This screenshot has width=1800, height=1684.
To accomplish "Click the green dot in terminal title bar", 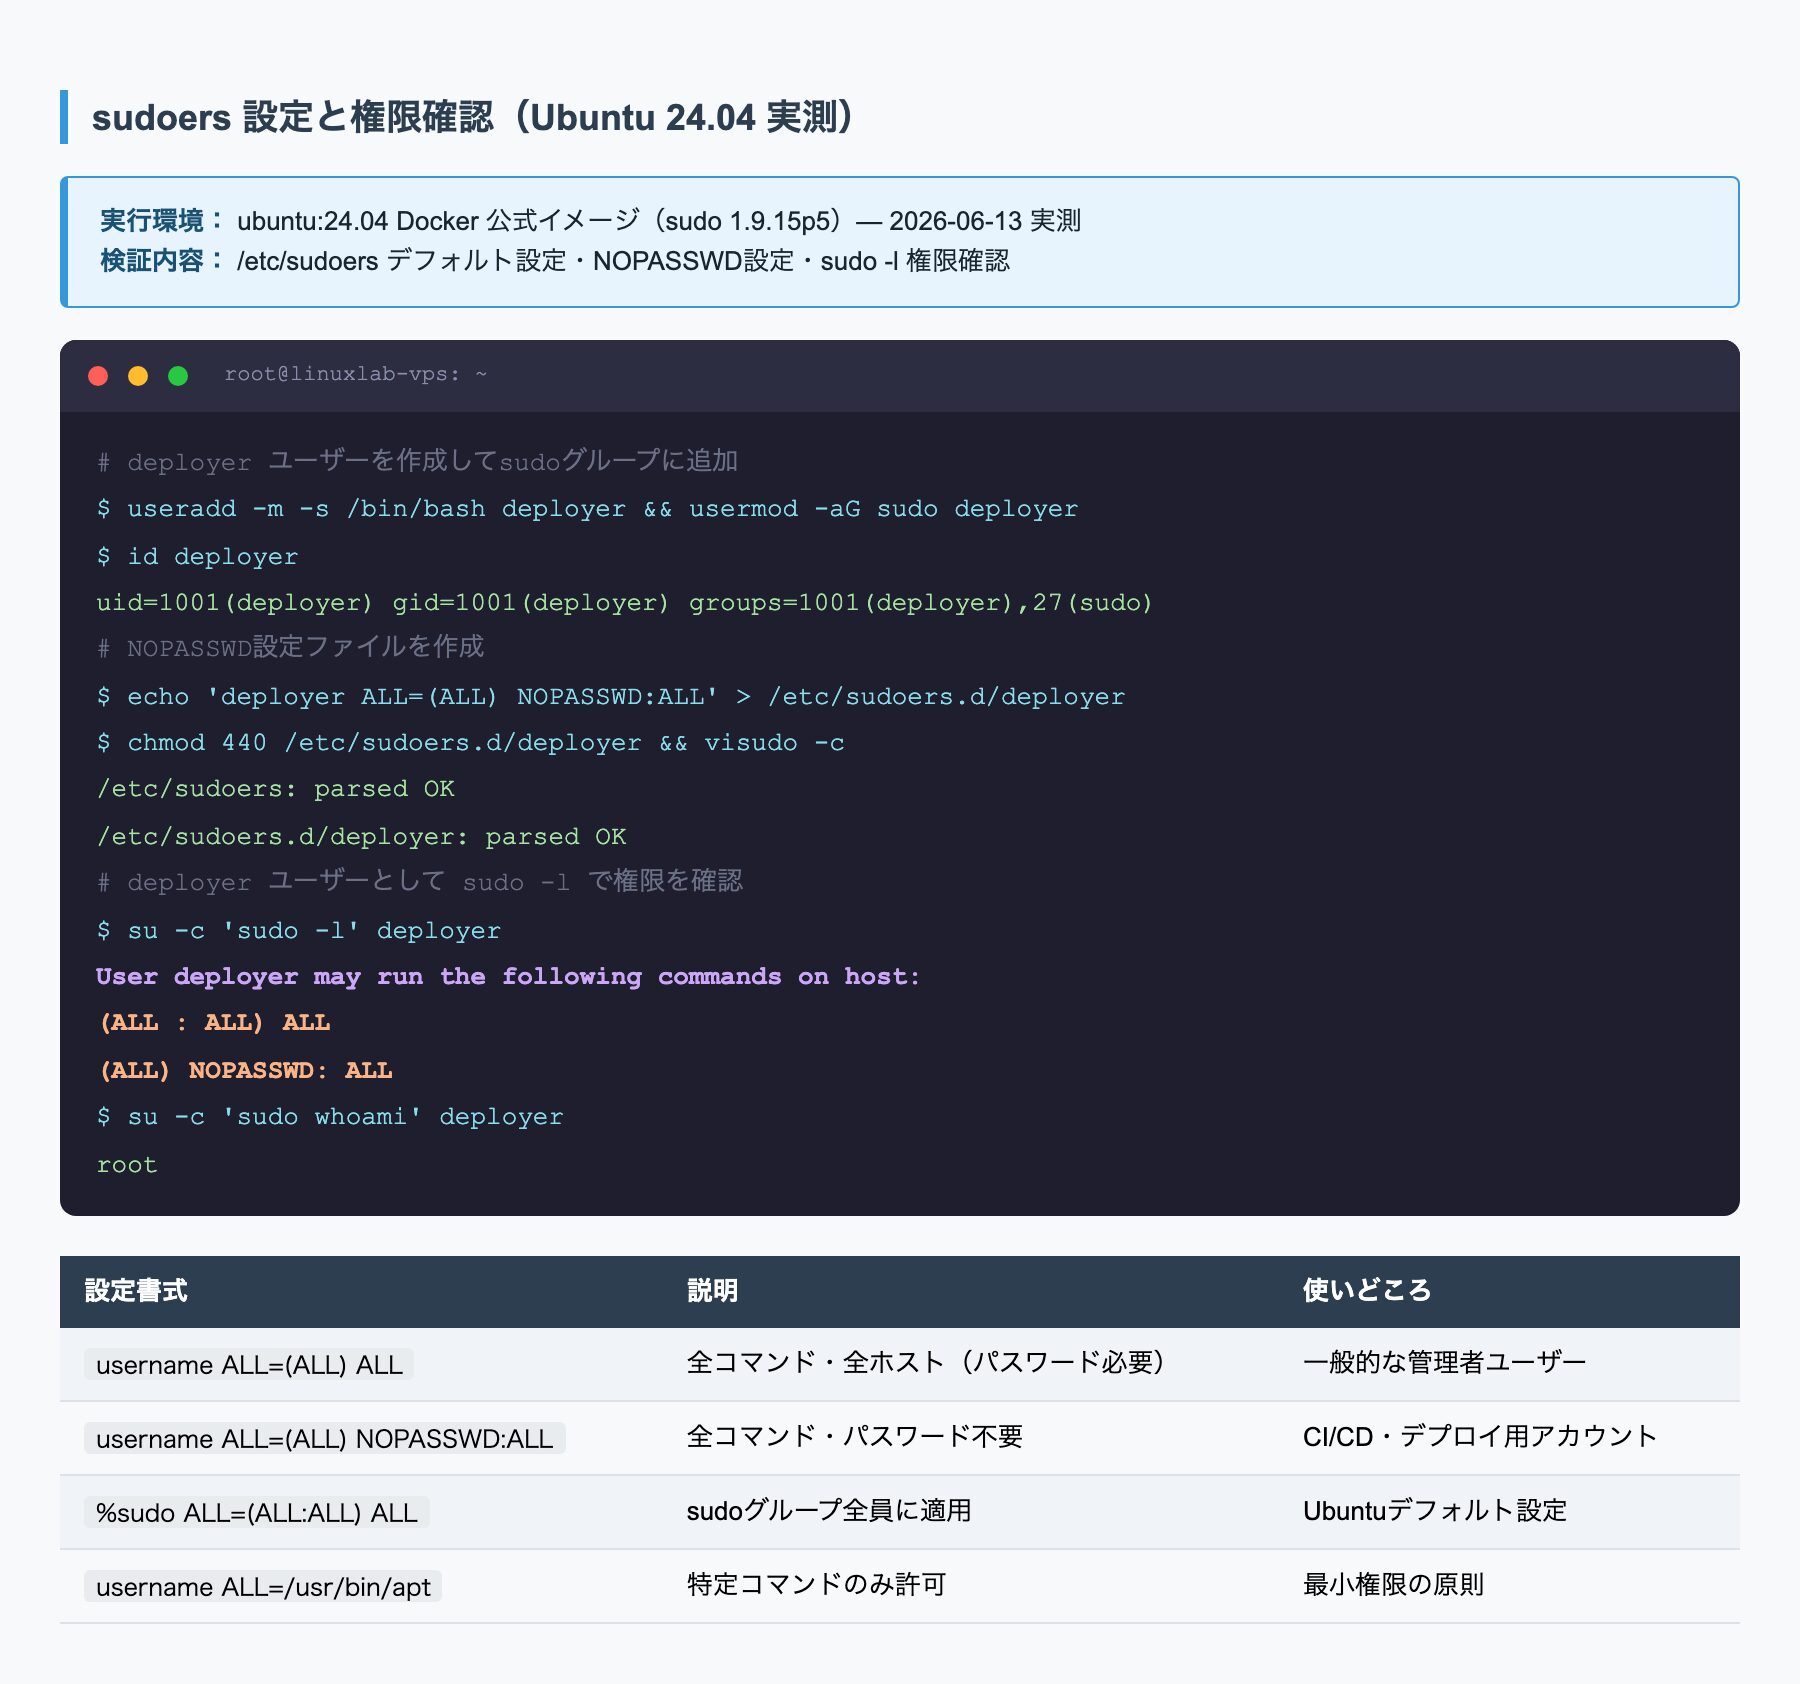I will click(x=178, y=376).
